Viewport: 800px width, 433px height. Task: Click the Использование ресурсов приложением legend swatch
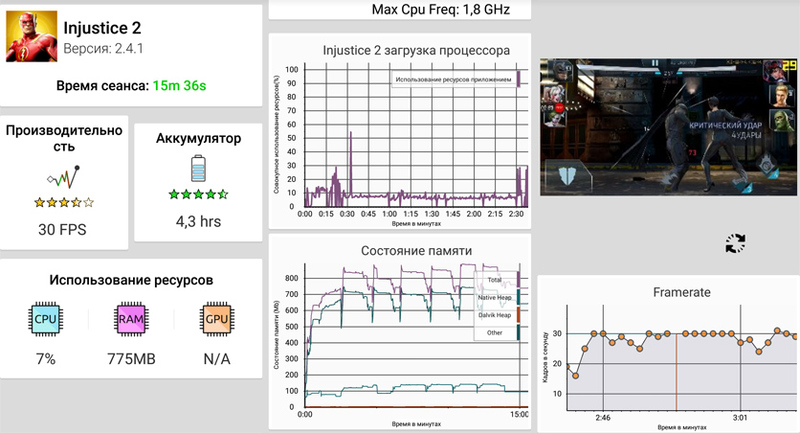coord(518,79)
